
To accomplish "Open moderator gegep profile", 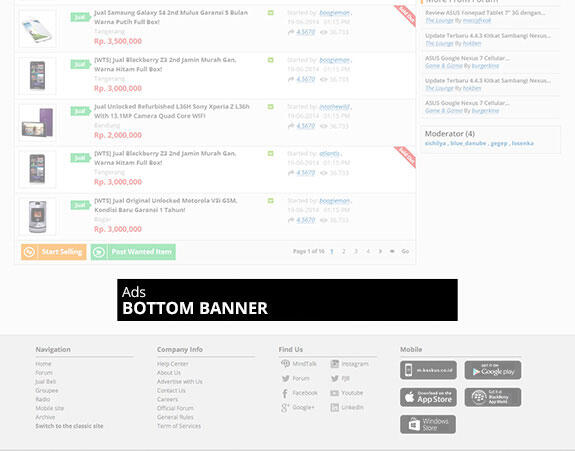I will tap(499, 143).
